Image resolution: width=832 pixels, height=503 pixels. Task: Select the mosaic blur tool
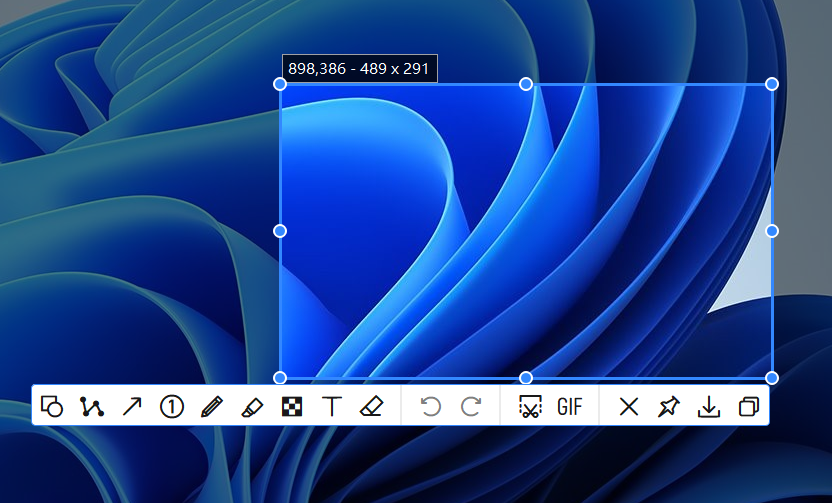click(291, 406)
